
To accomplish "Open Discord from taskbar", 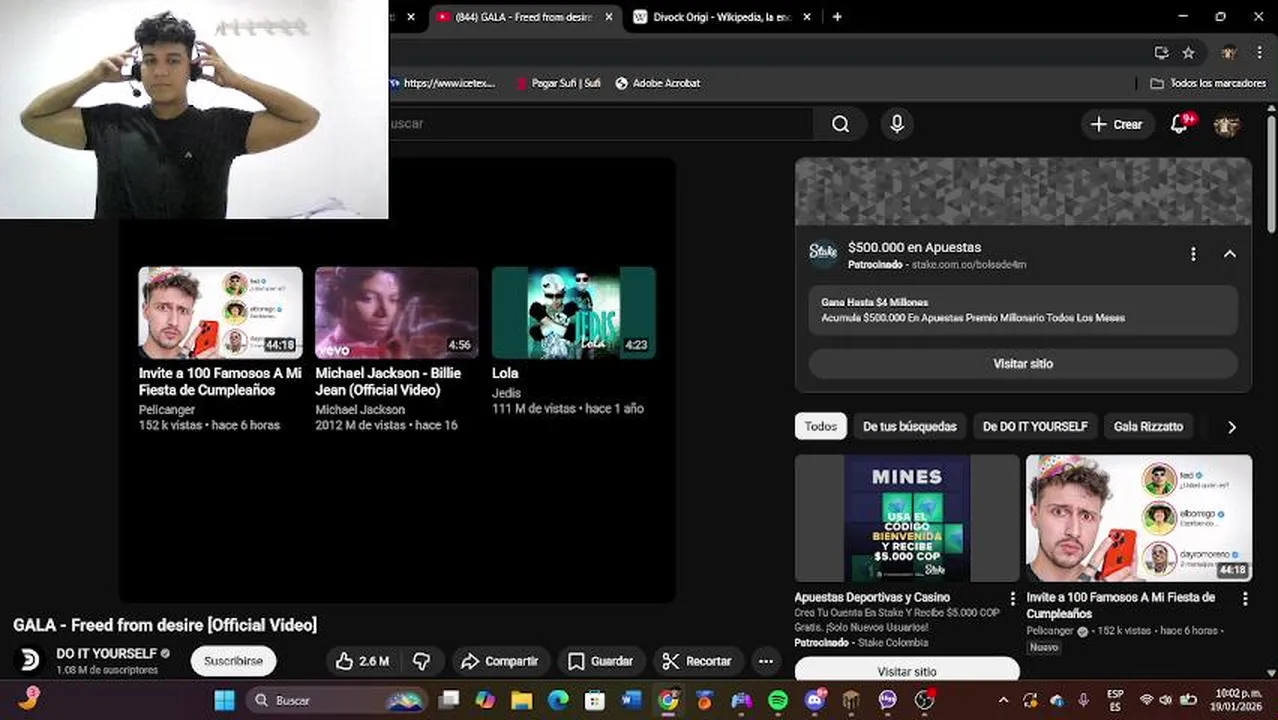I will click(x=815, y=700).
